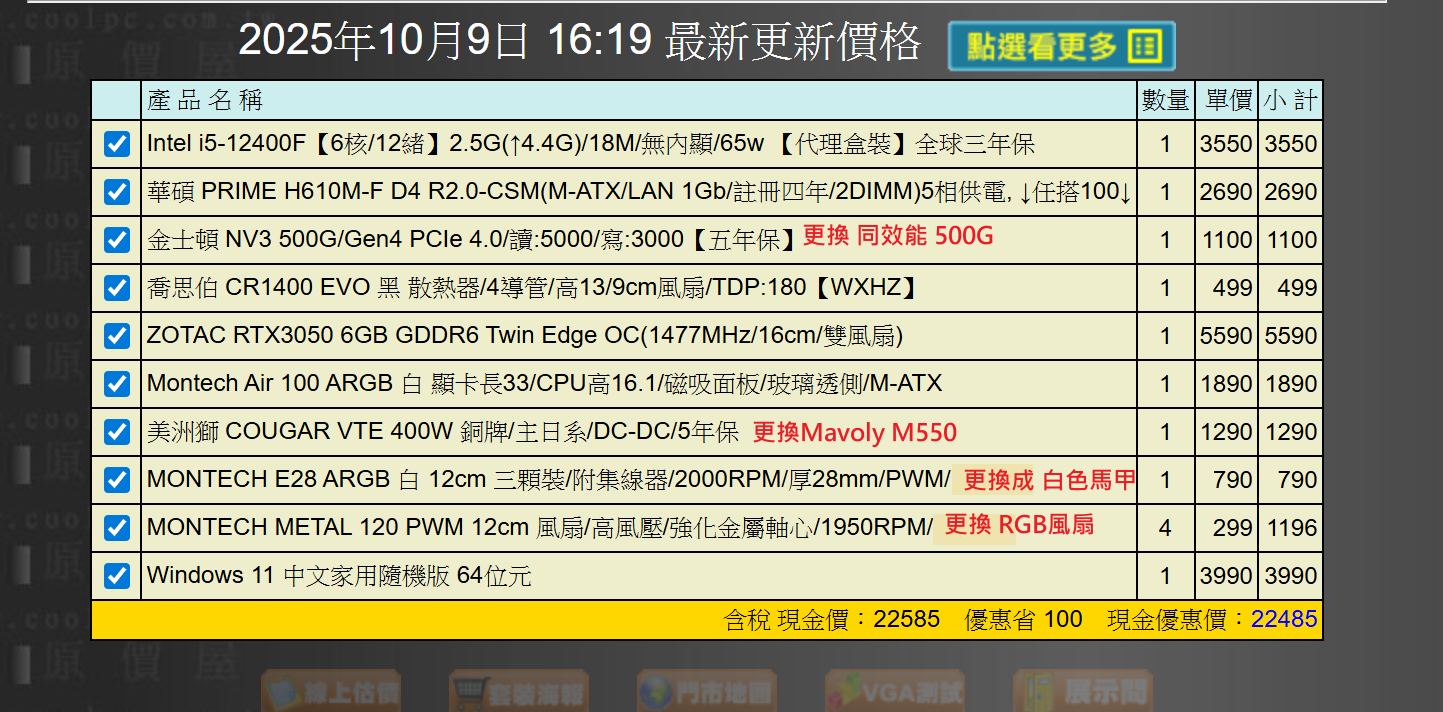Click the 更換 同效能 500G red note
The image size is (1443, 712).
pyautogui.click(x=898, y=236)
